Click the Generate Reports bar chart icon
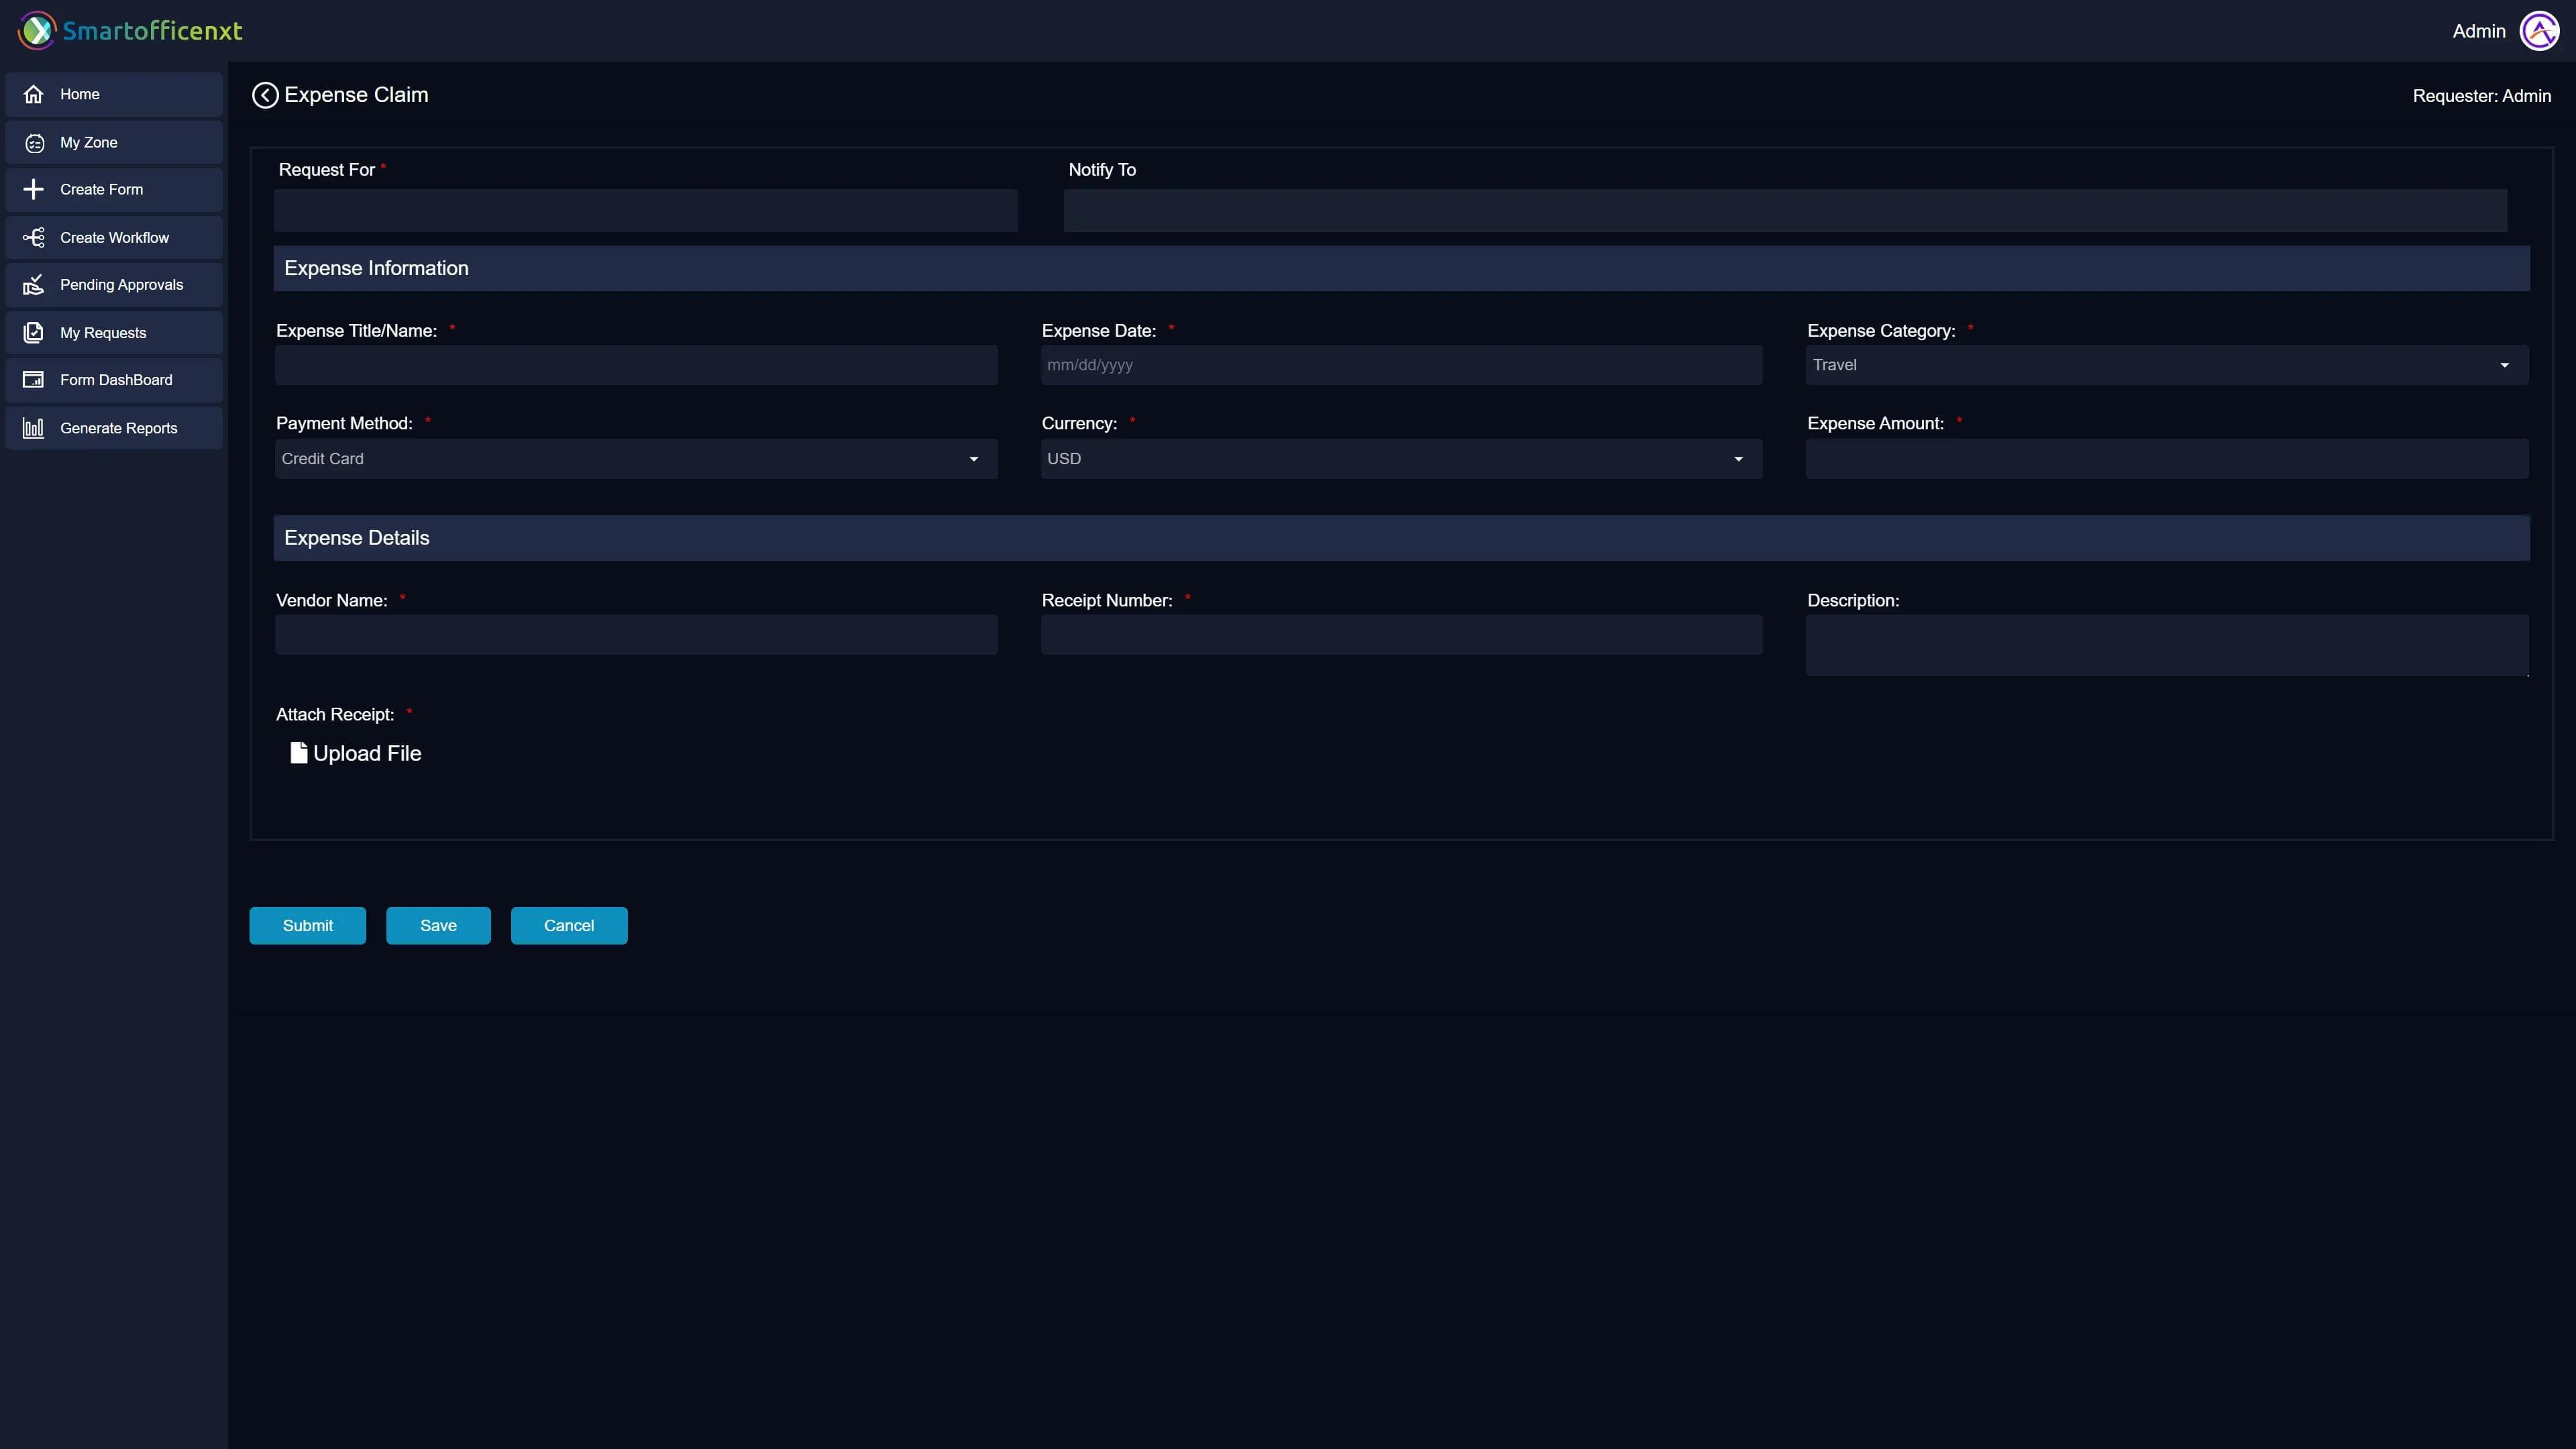 coord(34,427)
